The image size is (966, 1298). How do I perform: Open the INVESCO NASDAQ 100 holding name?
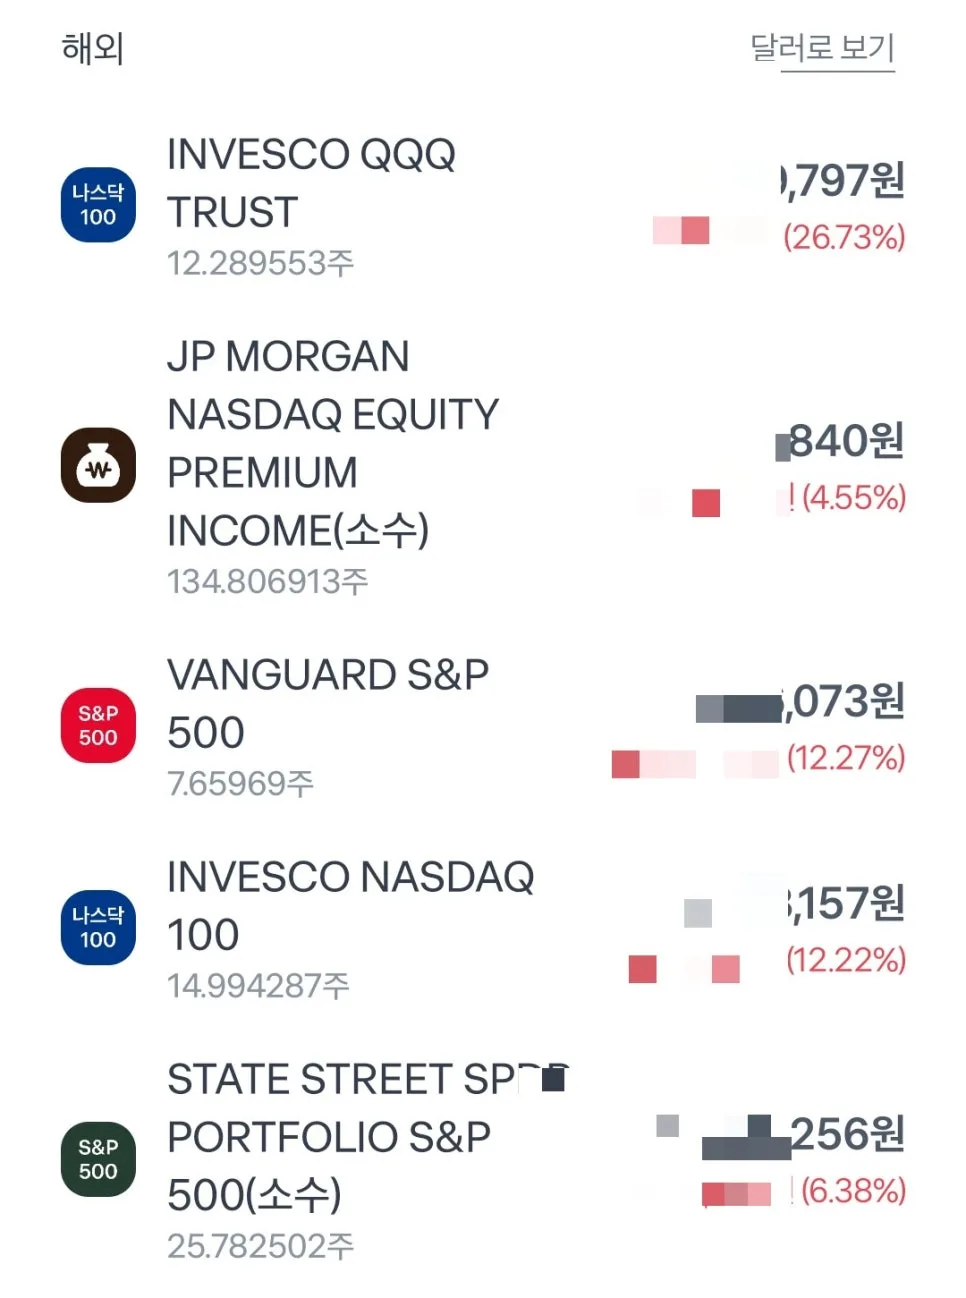click(350, 905)
